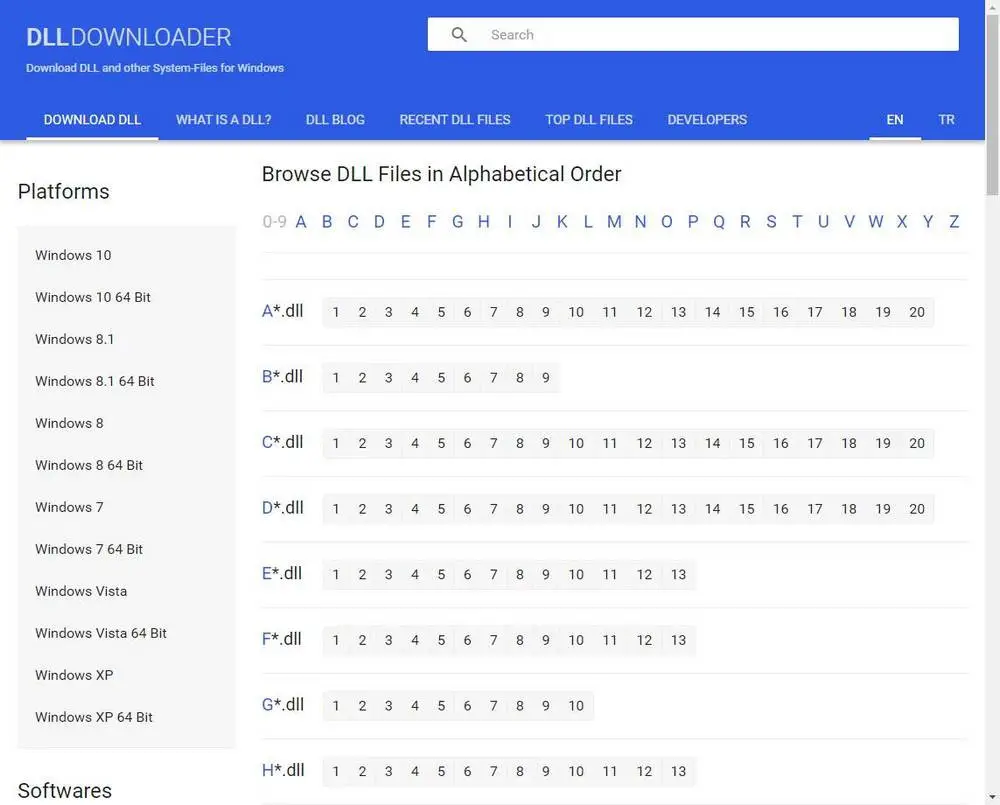Open page 6 of F*.dll

coord(467,640)
